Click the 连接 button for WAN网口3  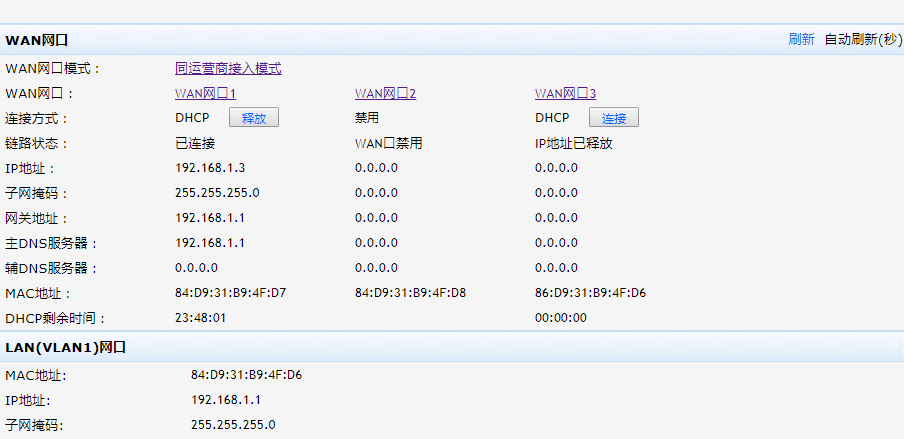pos(613,118)
